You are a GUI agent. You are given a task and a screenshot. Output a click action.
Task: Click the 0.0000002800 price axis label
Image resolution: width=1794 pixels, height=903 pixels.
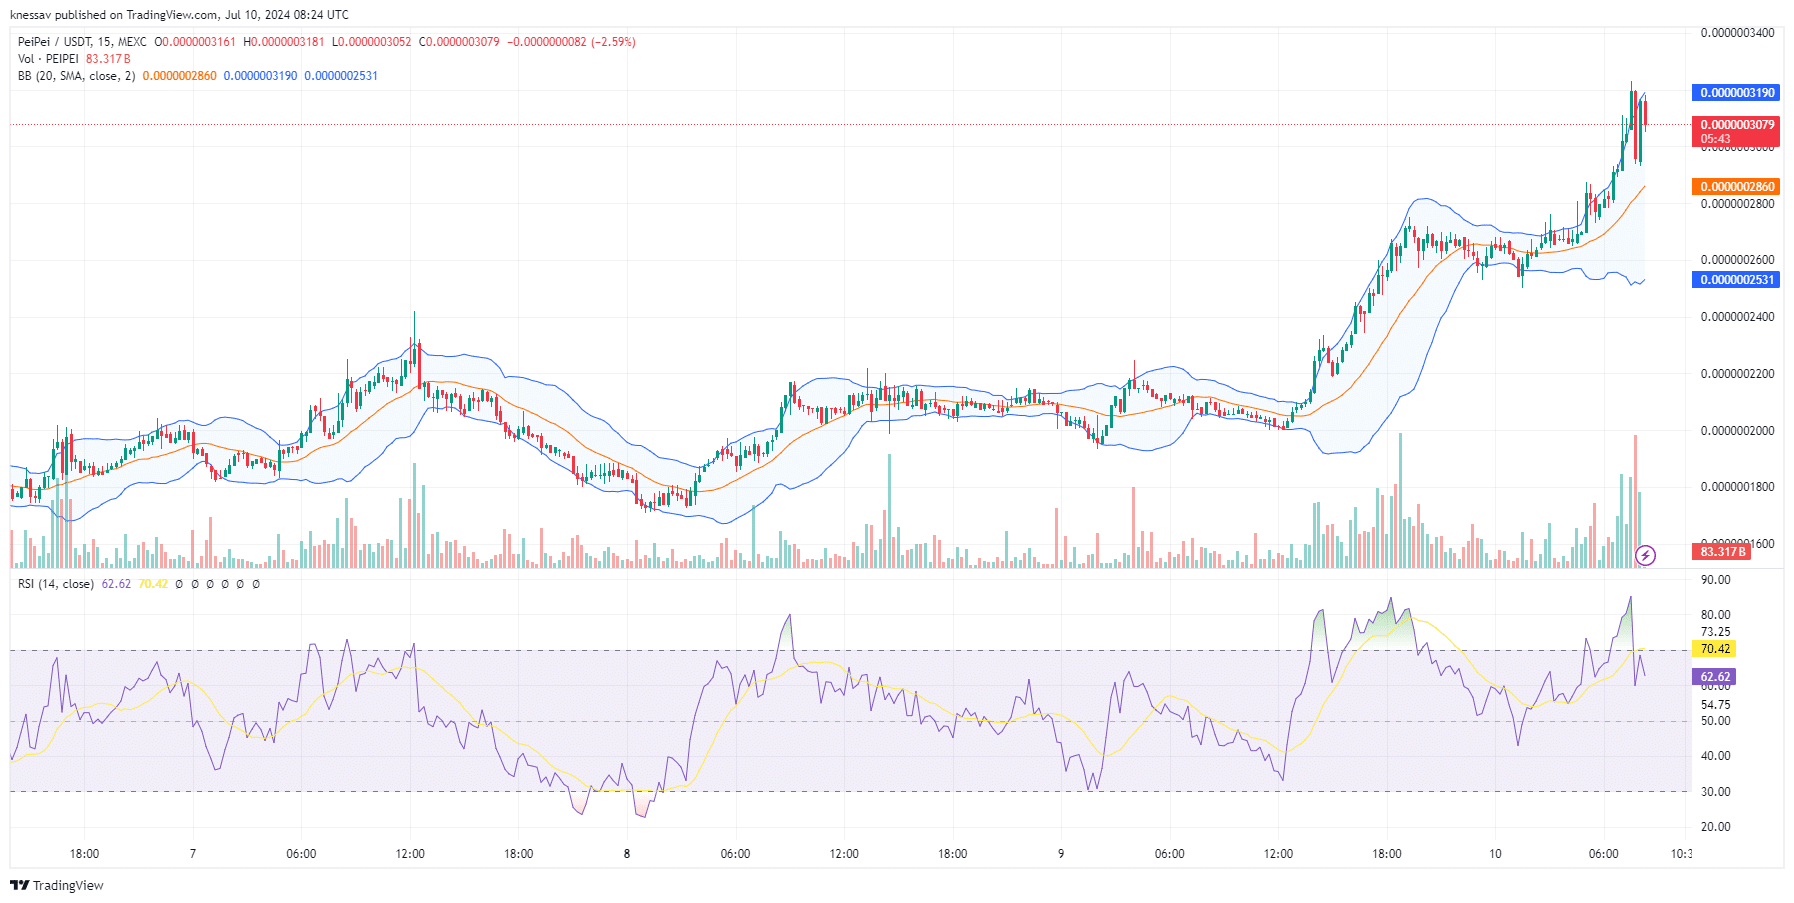click(1738, 204)
